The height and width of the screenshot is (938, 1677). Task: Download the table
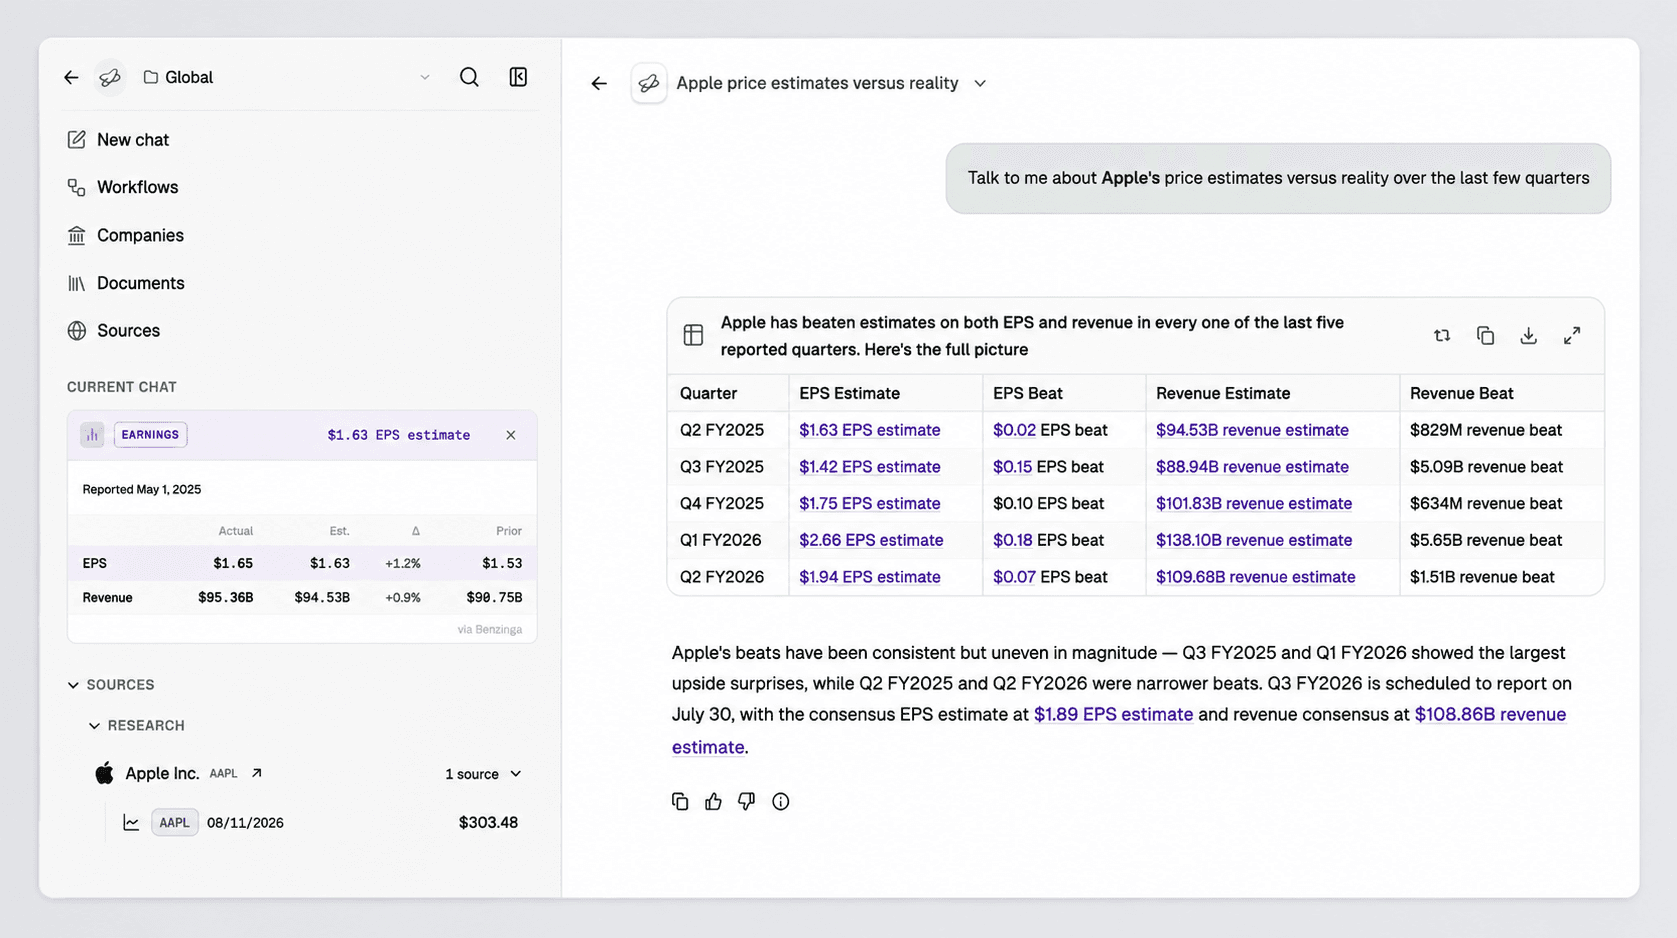(x=1528, y=335)
